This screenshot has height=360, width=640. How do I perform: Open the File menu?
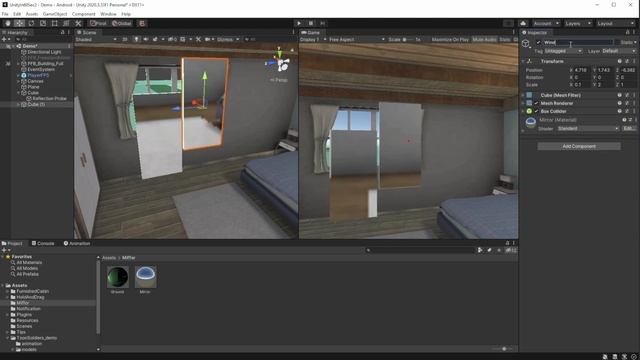point(5,14)
